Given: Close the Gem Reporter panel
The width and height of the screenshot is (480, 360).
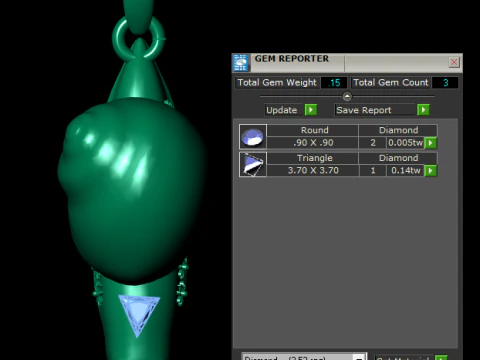Looking at the screenshot, I should (454, 62).
